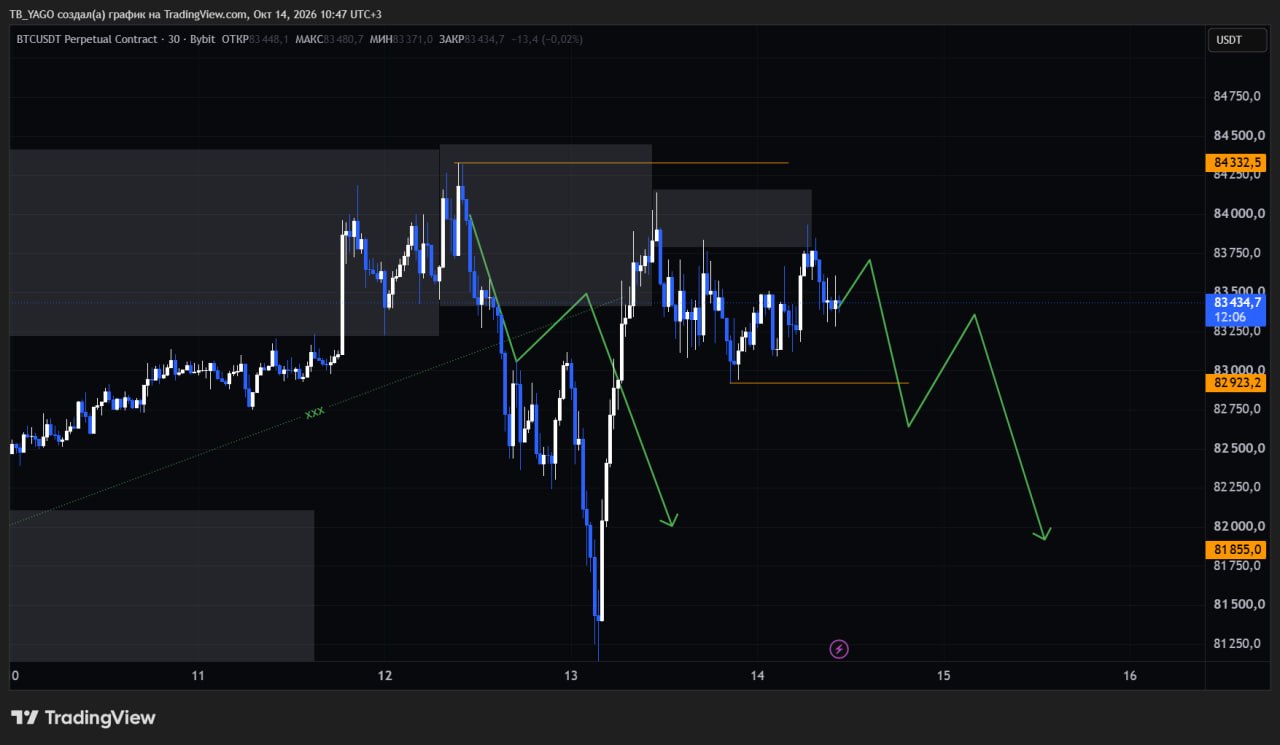
Task: Click date 13 on the time axis
Action: (x=571, y=676)
